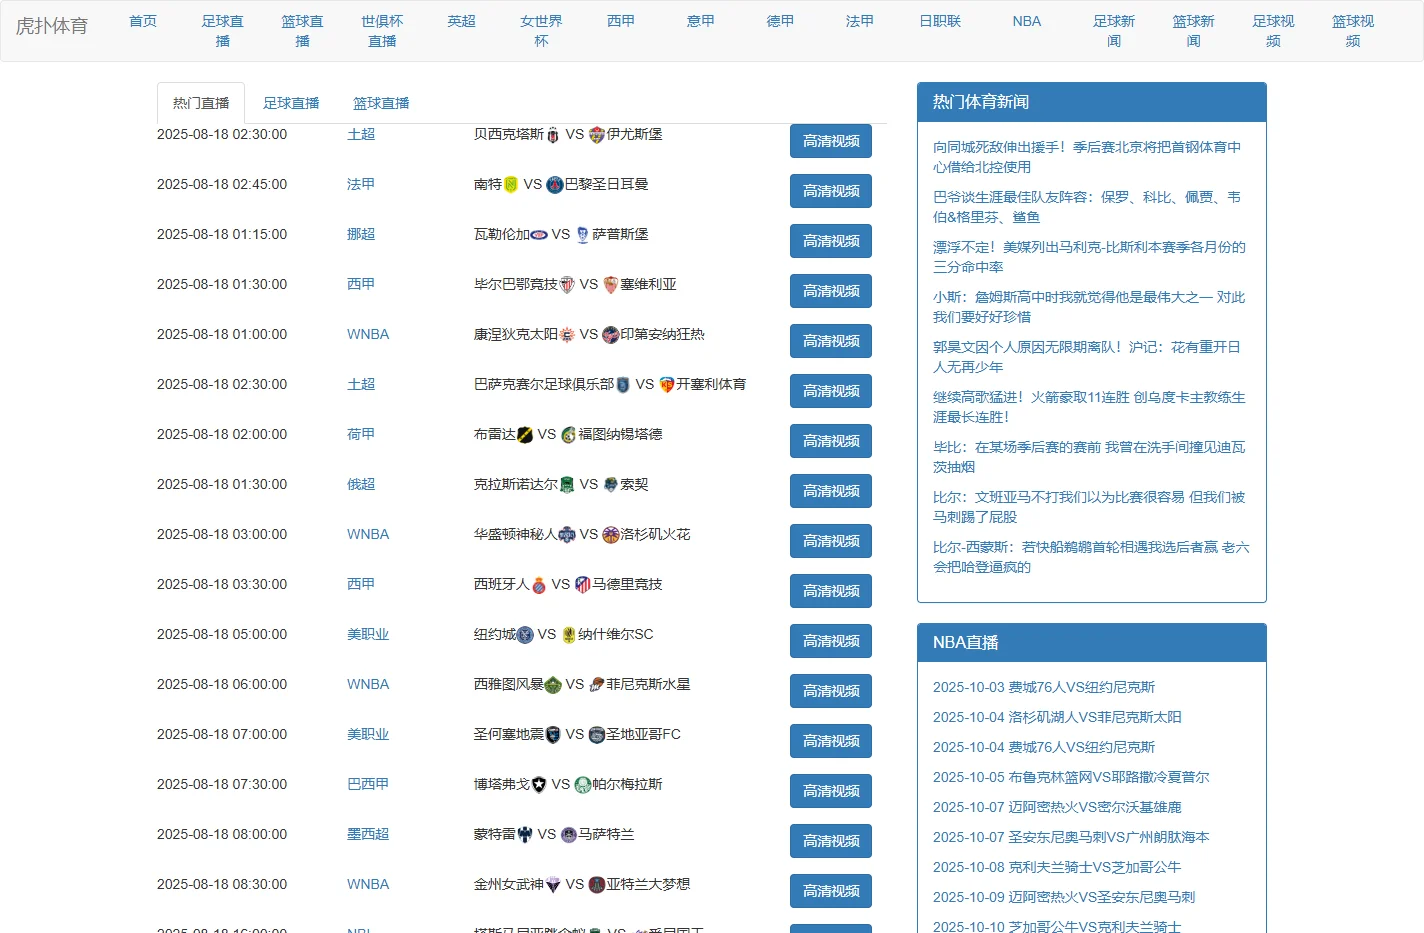Click the San Jose Earthquakes logo
Viewport: 1424px width, 933px height.
(x=553, y=735)
